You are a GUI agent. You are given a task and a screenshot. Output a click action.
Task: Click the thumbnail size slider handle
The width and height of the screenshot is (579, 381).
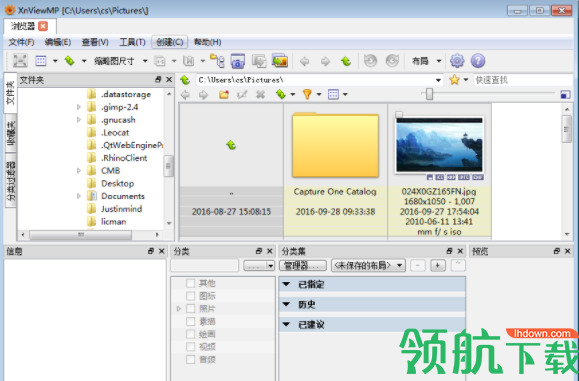[429, 94]
